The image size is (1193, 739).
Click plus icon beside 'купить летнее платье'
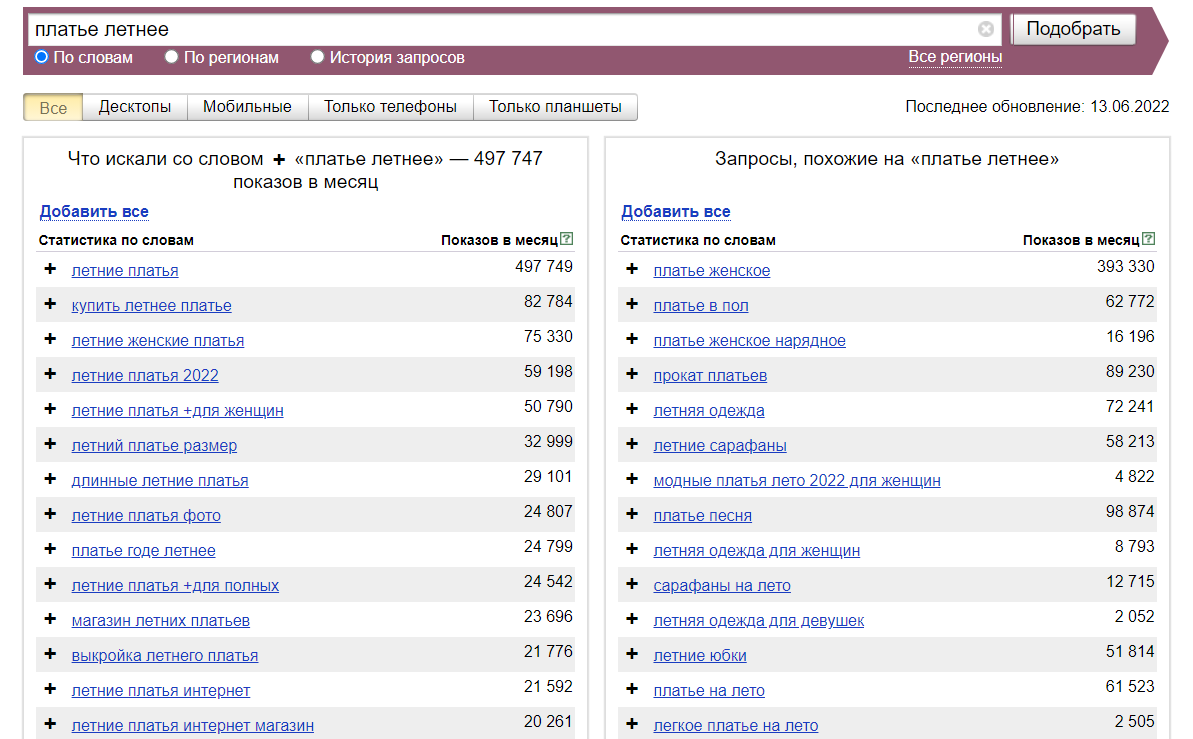(x=50, y=304)
